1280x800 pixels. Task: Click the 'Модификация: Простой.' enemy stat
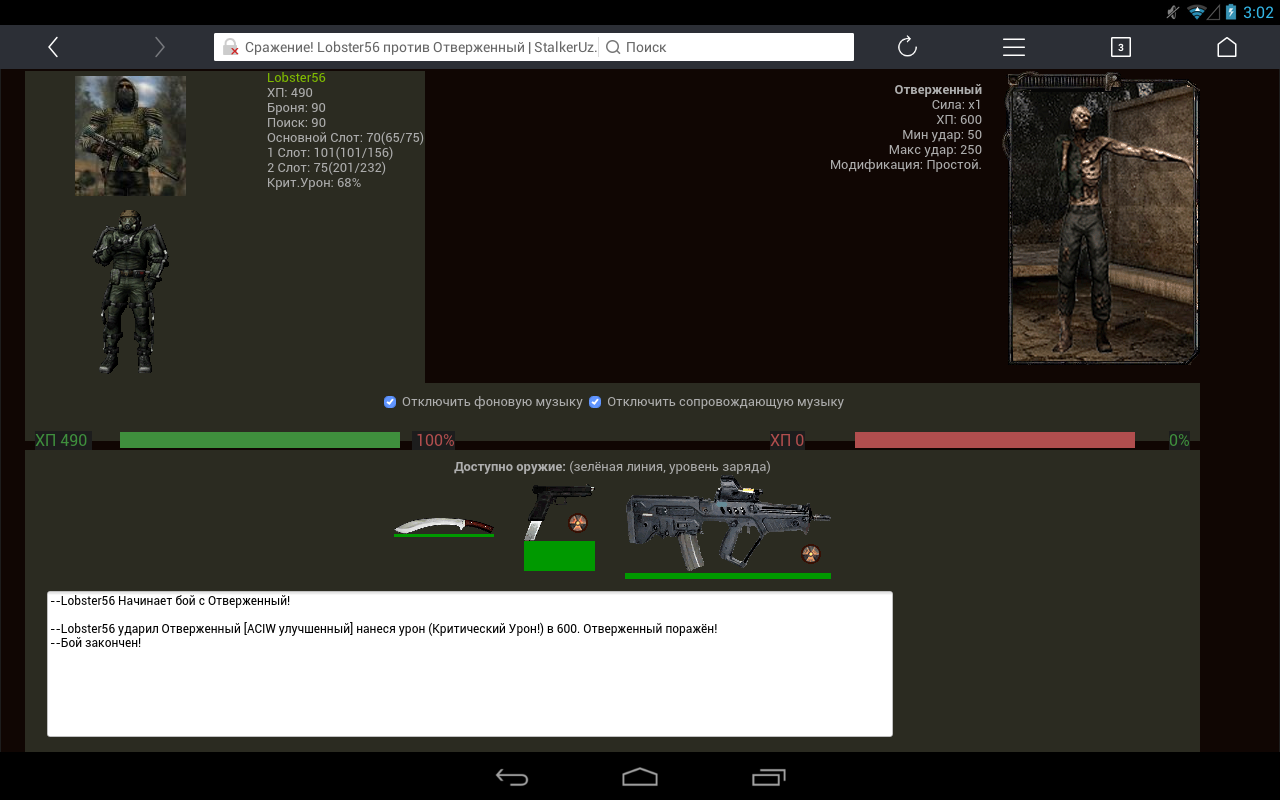click(x=906, y=165)
